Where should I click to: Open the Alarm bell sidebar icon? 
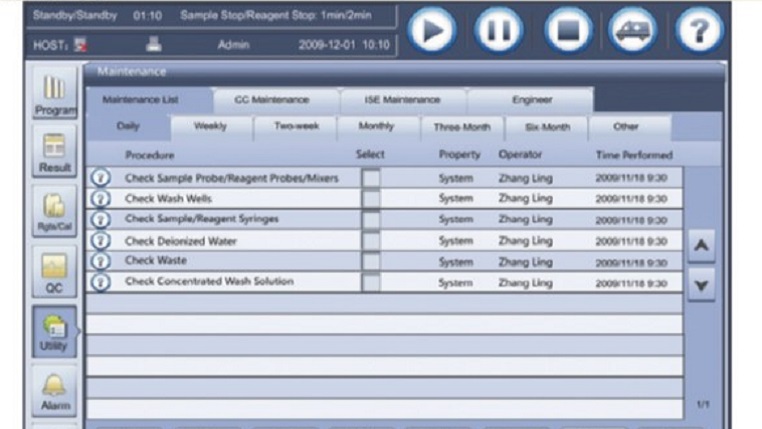coord(56,390)
